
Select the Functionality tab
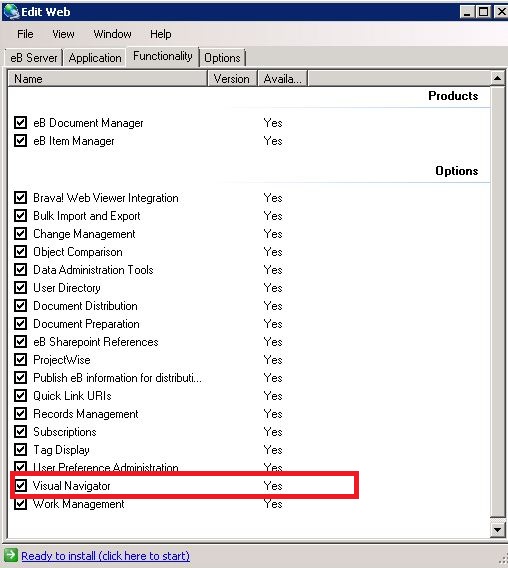[x=163, y=56]
